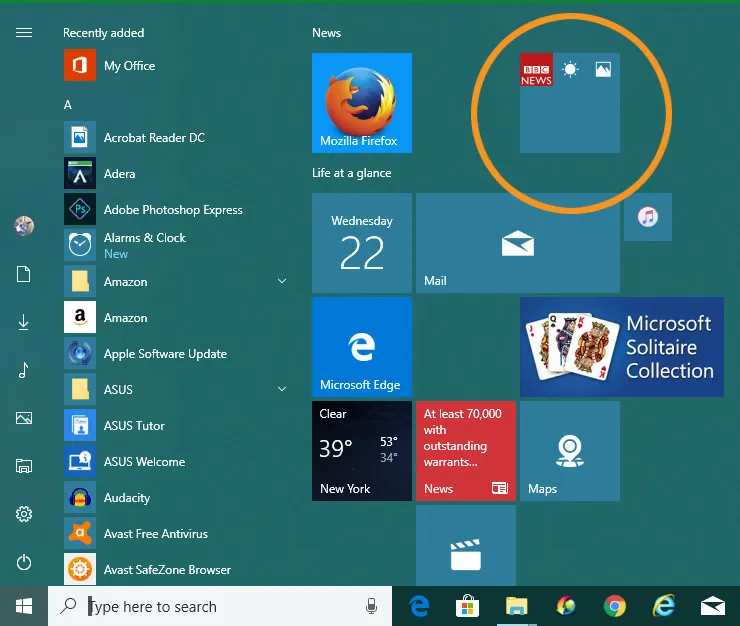Viewport: 740px width, 626px height.
Task: Open Edge from the taskbar
Action: 419,606
